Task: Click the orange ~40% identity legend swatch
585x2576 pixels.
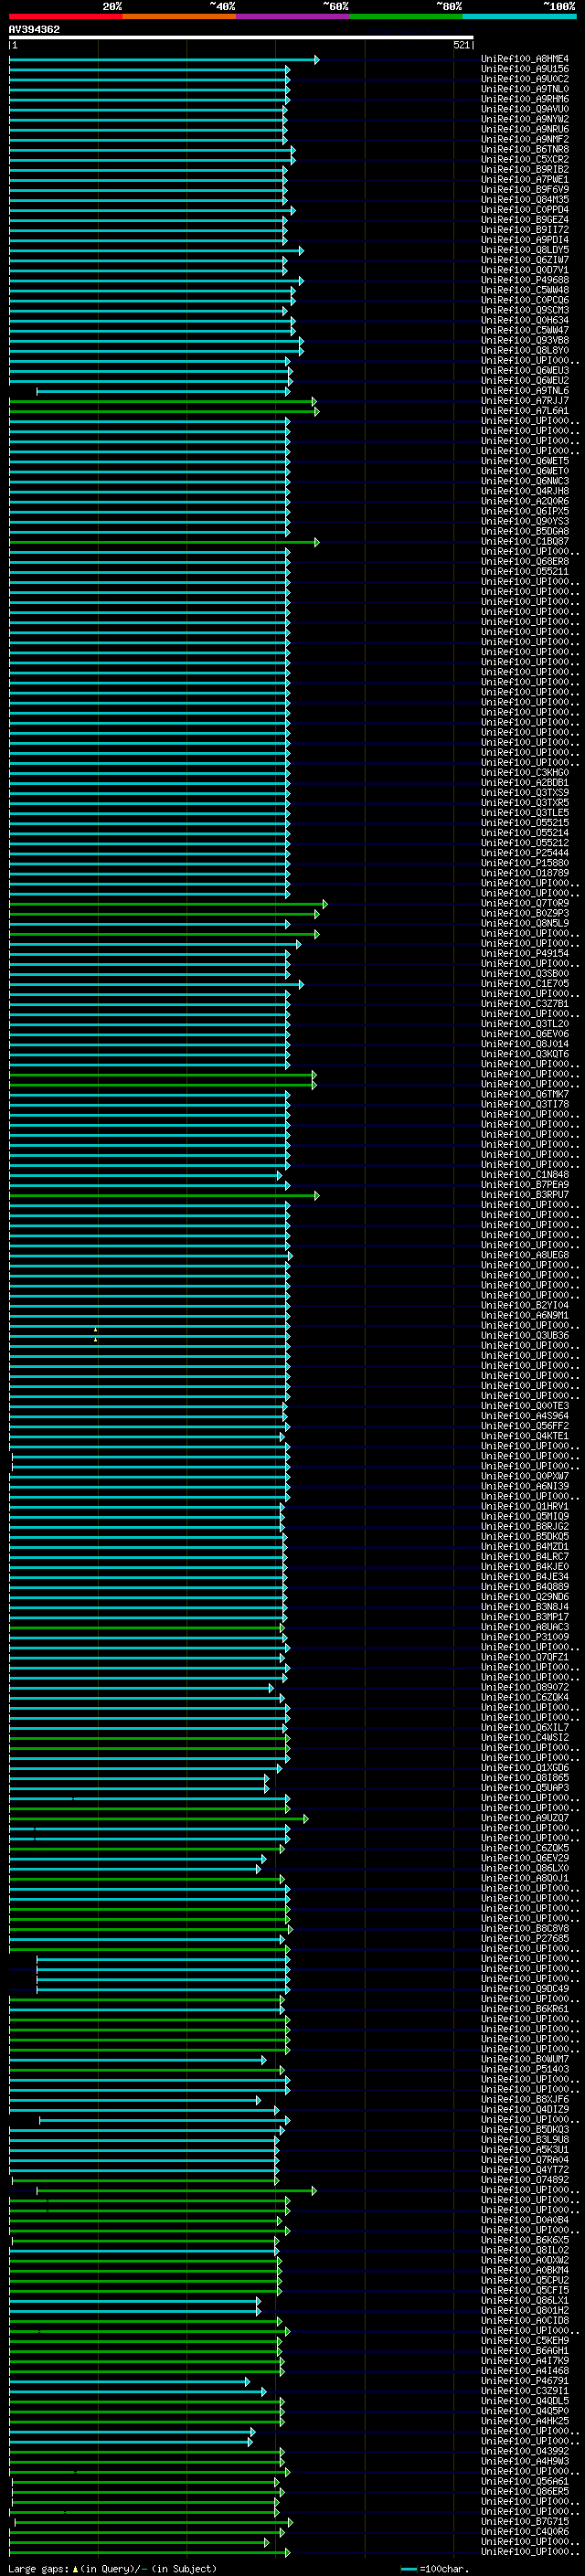Action: [x=179, y=16]
